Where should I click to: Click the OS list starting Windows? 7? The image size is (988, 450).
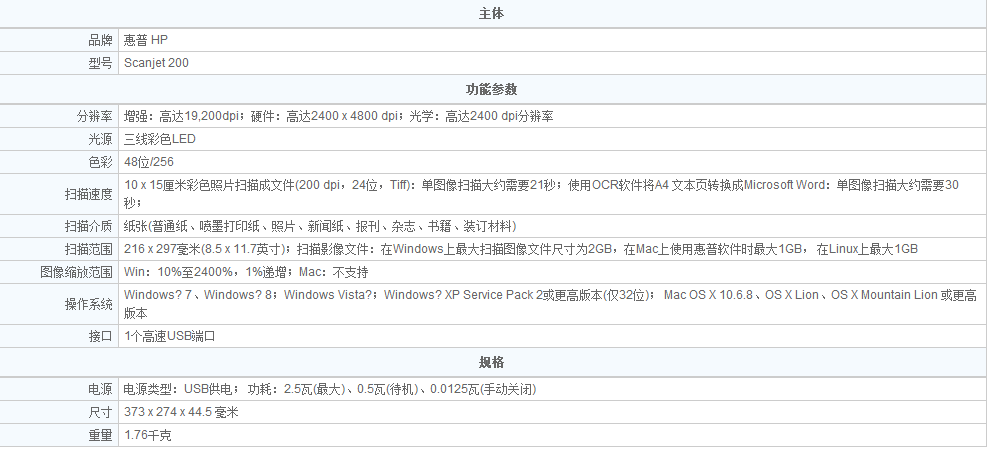pyautogui.click(x=550, y=304)
